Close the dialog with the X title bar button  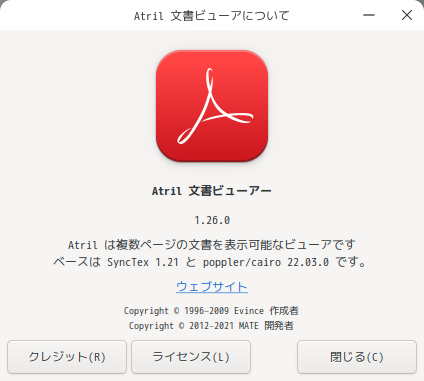pyautogui.click(x=407, y=15)
